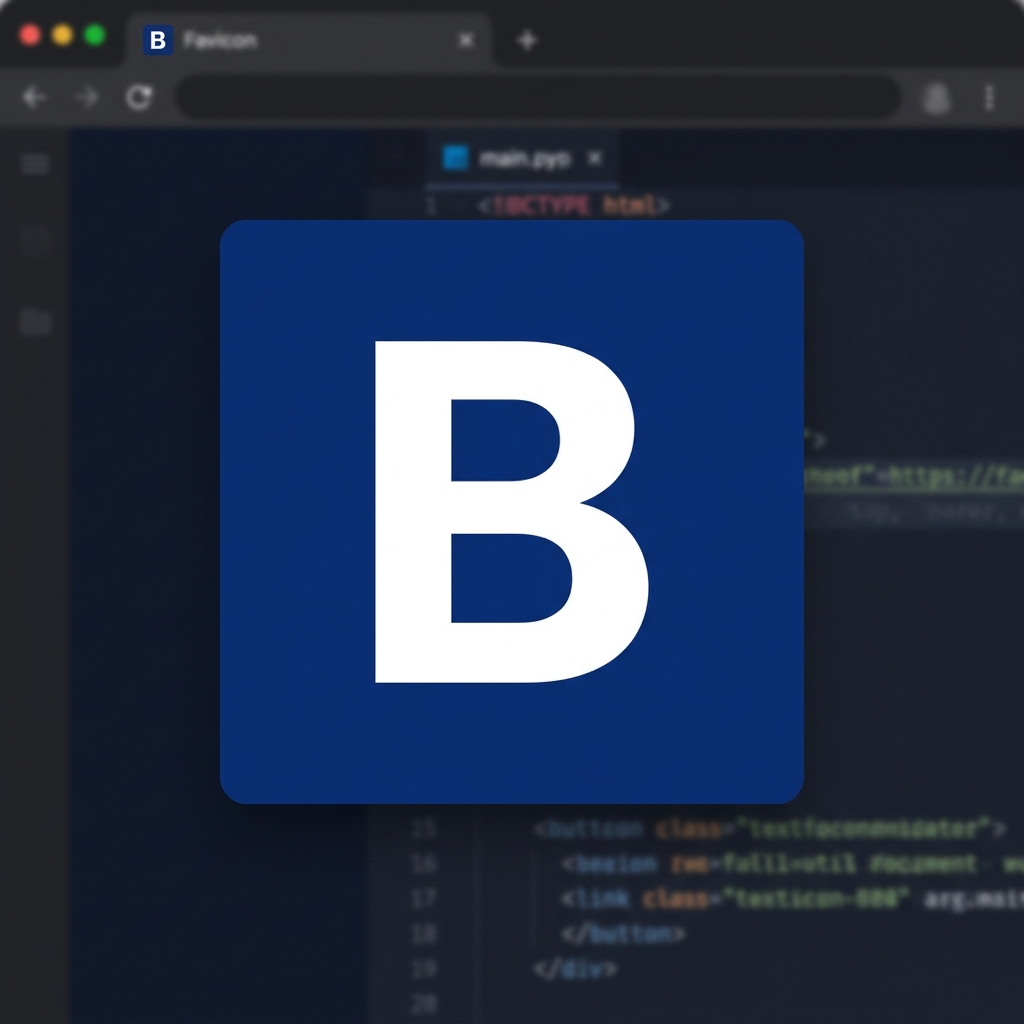Click the large blue B logo
The height and width of the screenshot is (1024, 1024).
511,511
